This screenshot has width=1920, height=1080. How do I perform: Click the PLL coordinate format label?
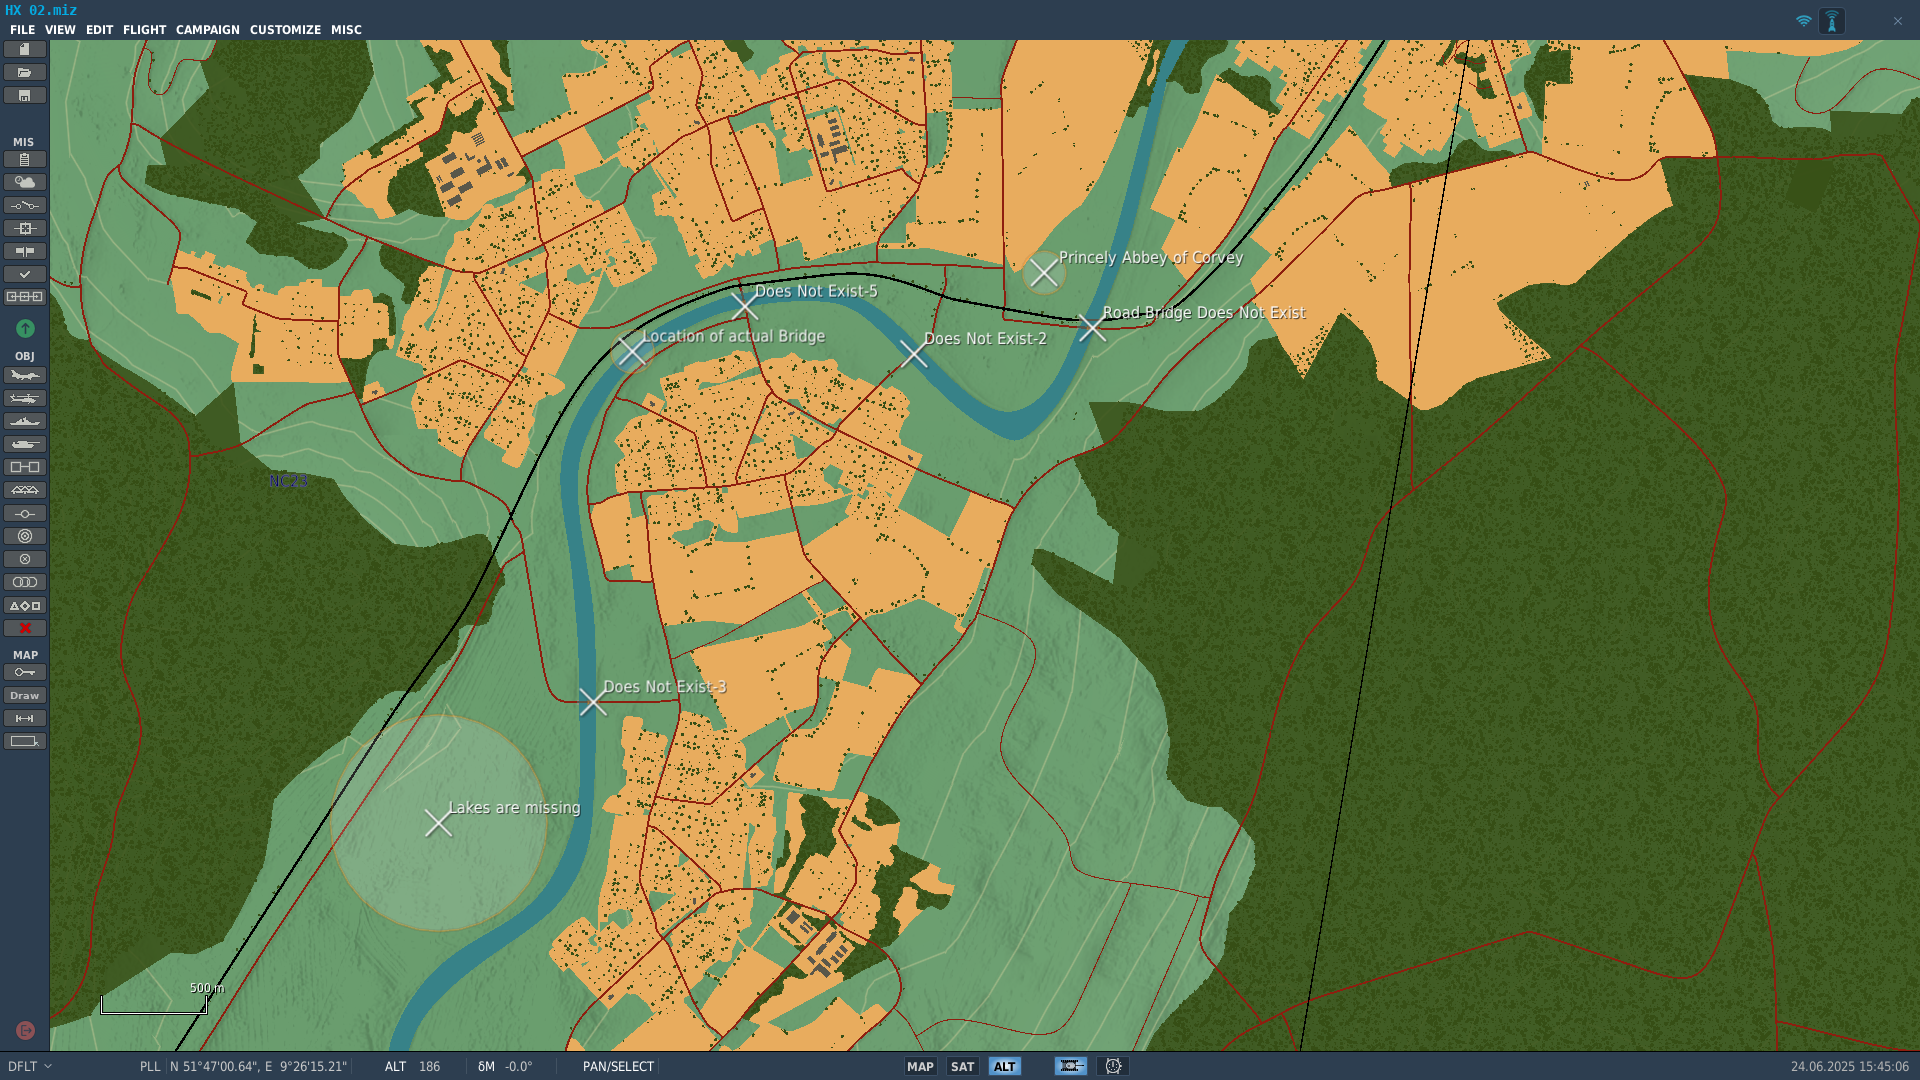149,1067
